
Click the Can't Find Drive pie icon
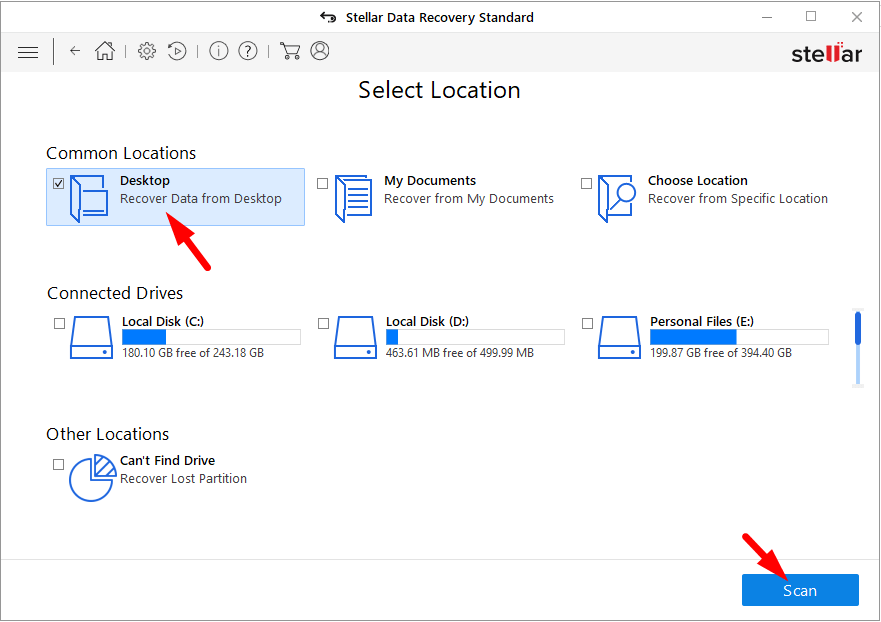pyautogui.click(x=92, y=478)
